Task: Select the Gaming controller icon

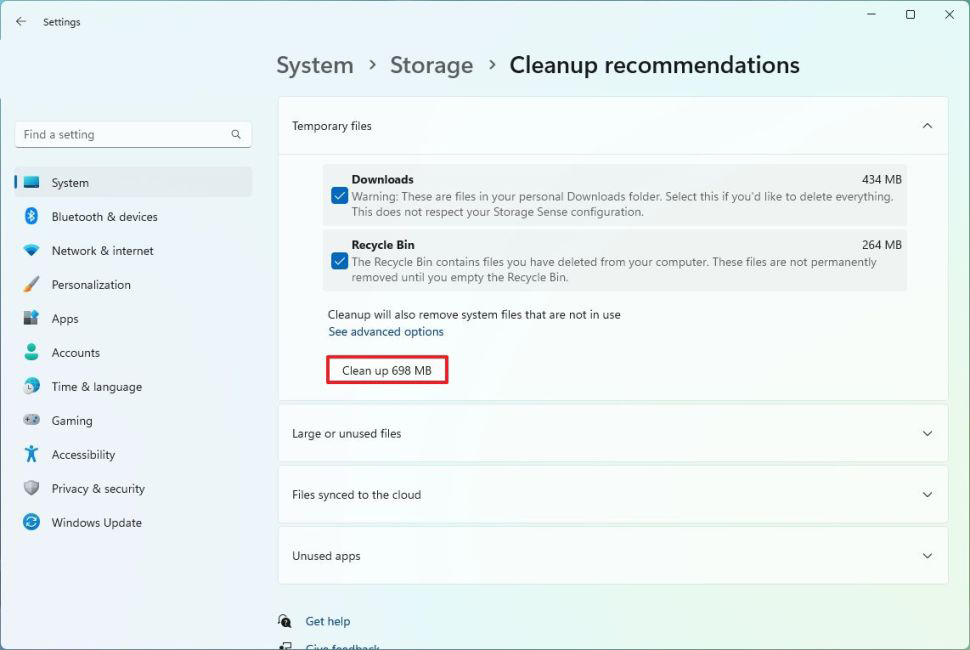Action: click(31, 421)
